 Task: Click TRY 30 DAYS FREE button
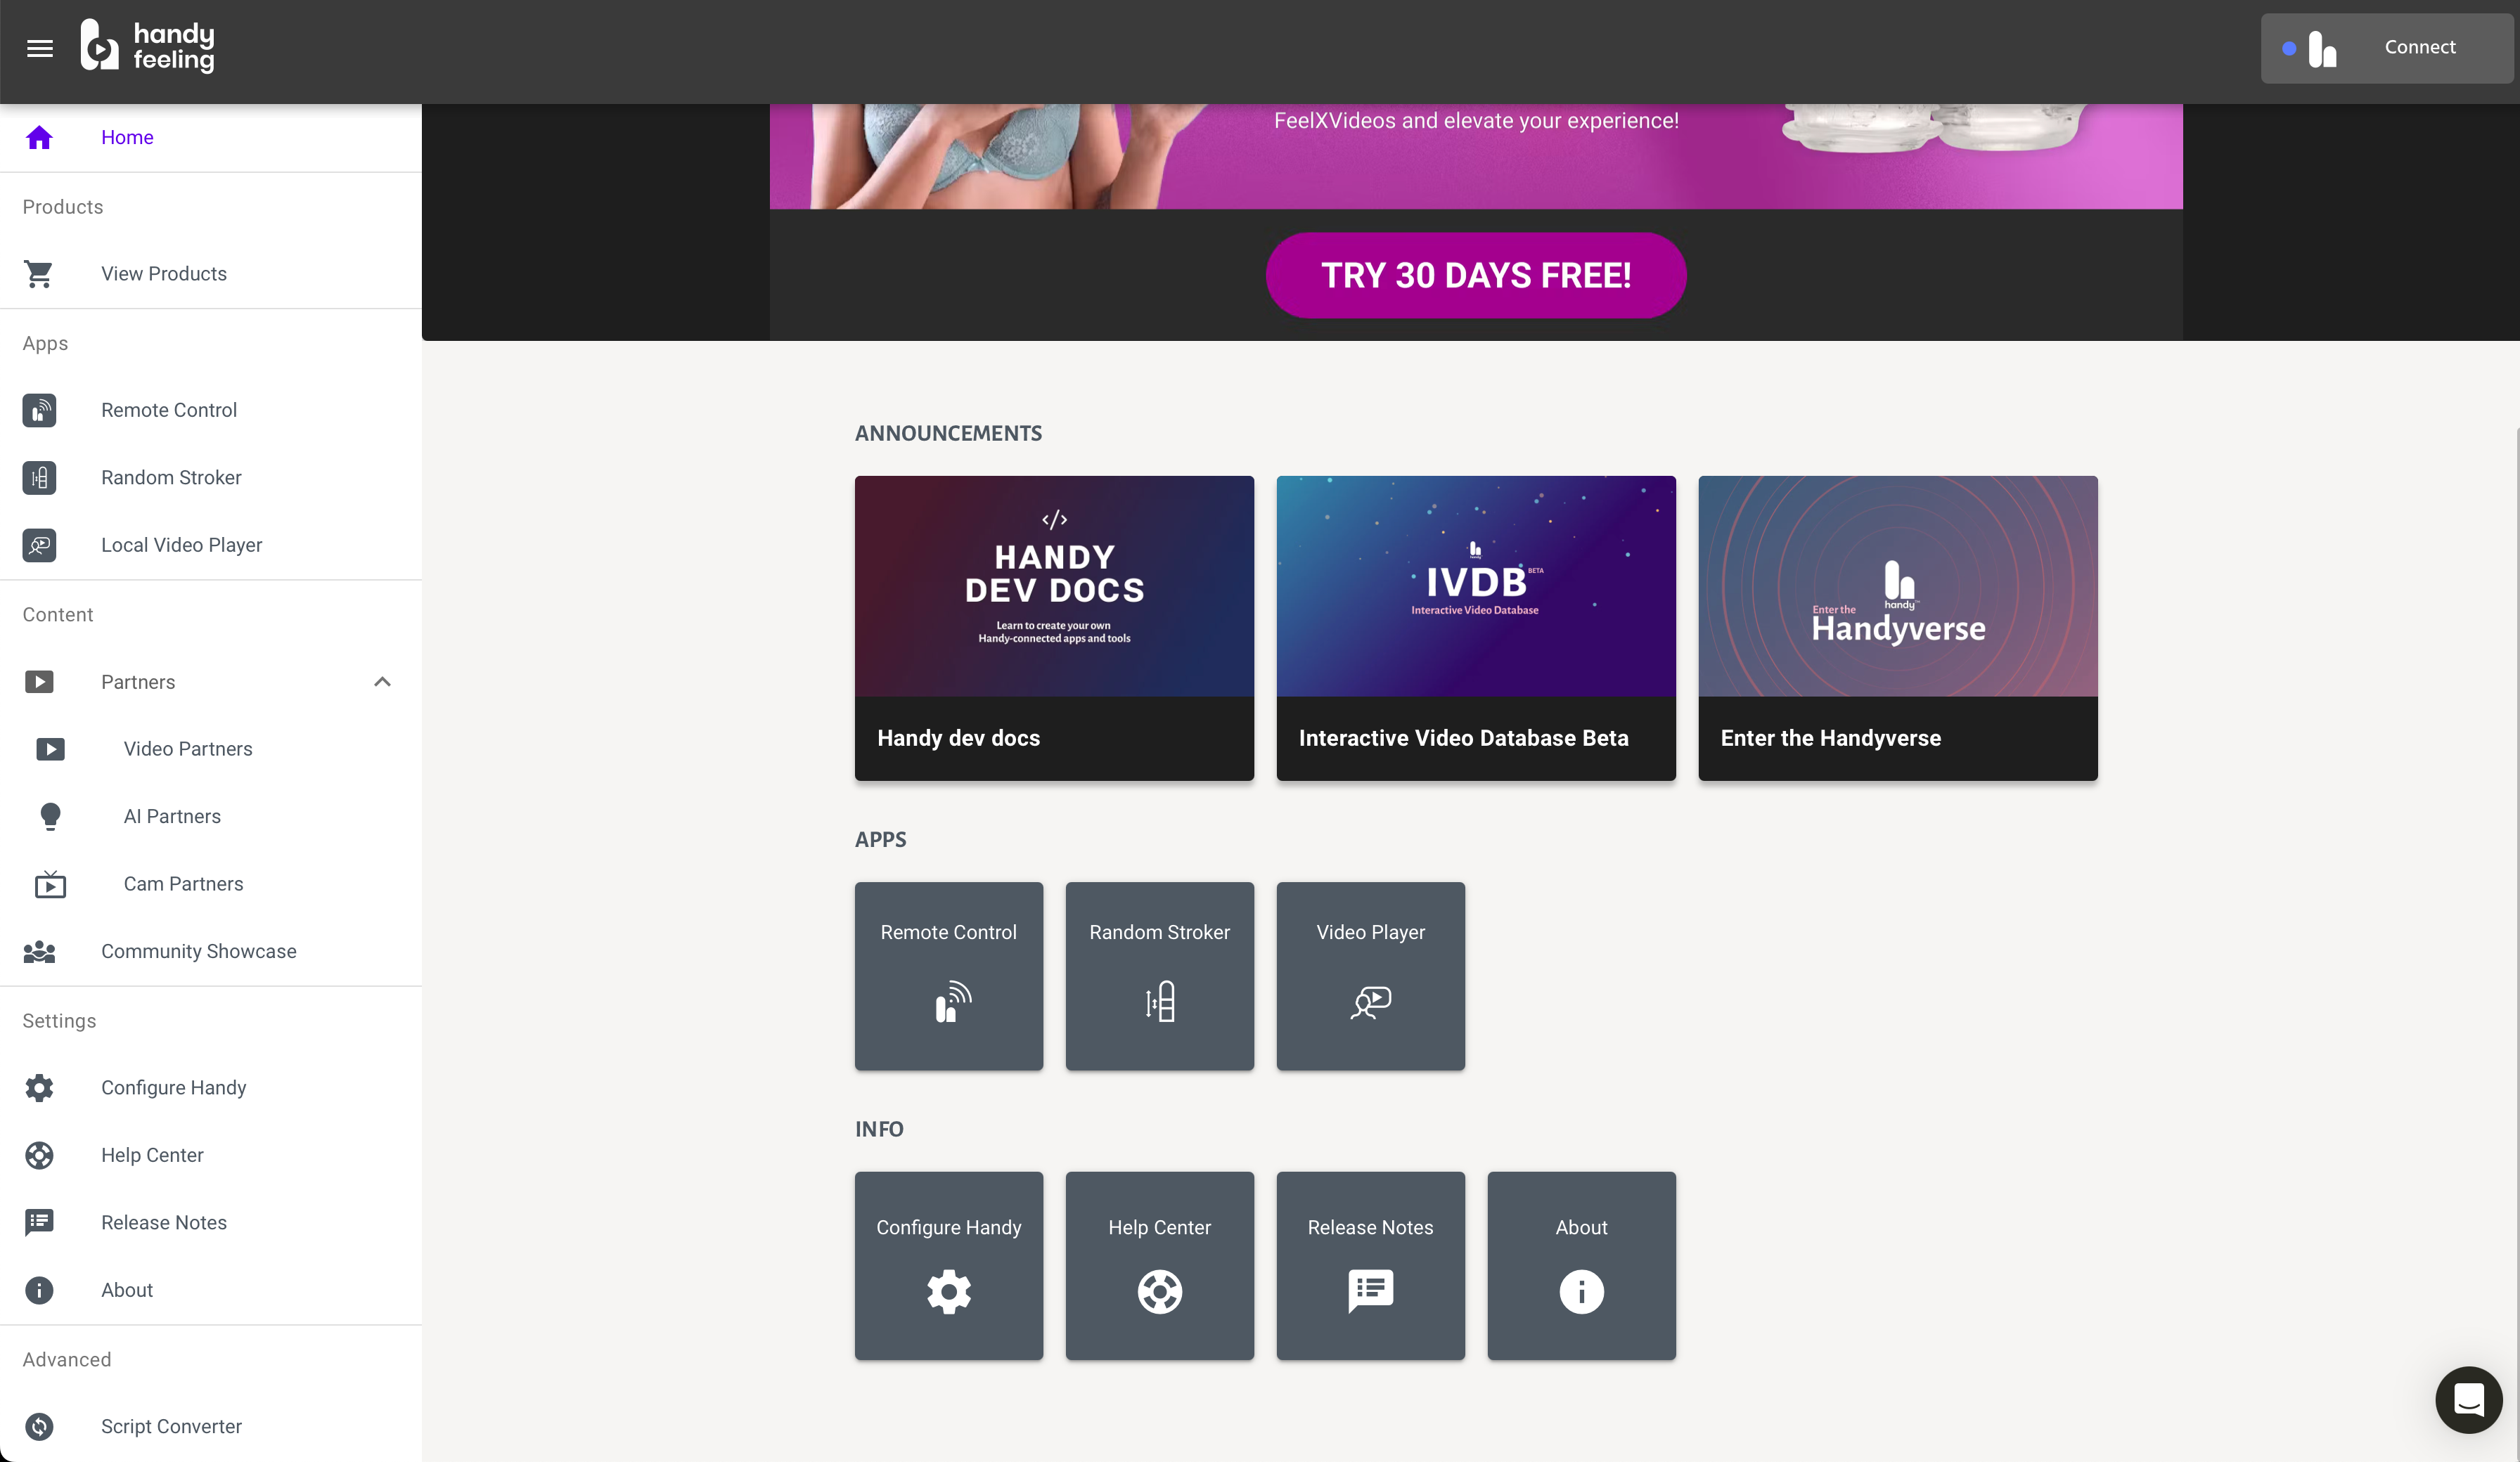click(1476, 275)
